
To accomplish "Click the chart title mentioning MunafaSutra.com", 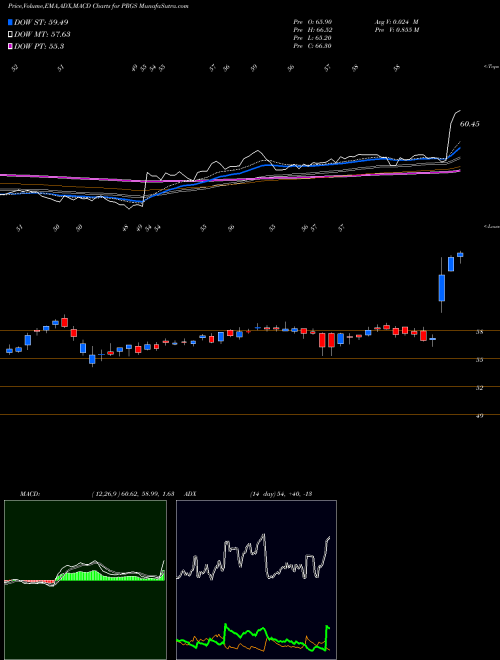I will click(x=98, y=6).
